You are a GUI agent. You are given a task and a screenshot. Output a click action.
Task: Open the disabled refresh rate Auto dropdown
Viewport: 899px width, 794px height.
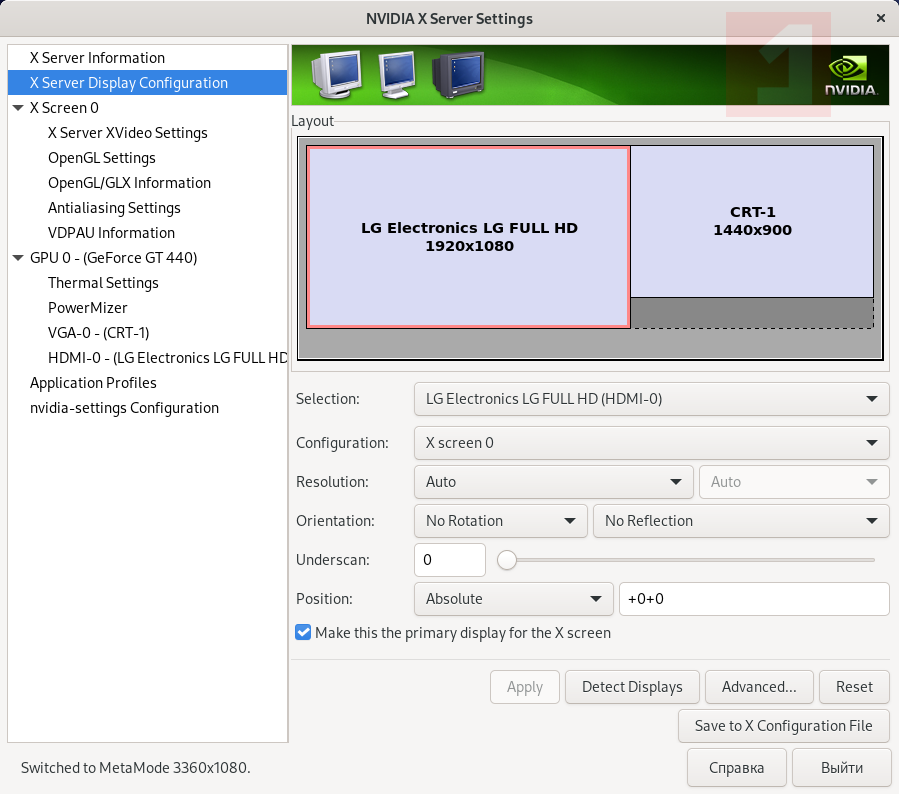pyautogui.click(x=794, y=482)
